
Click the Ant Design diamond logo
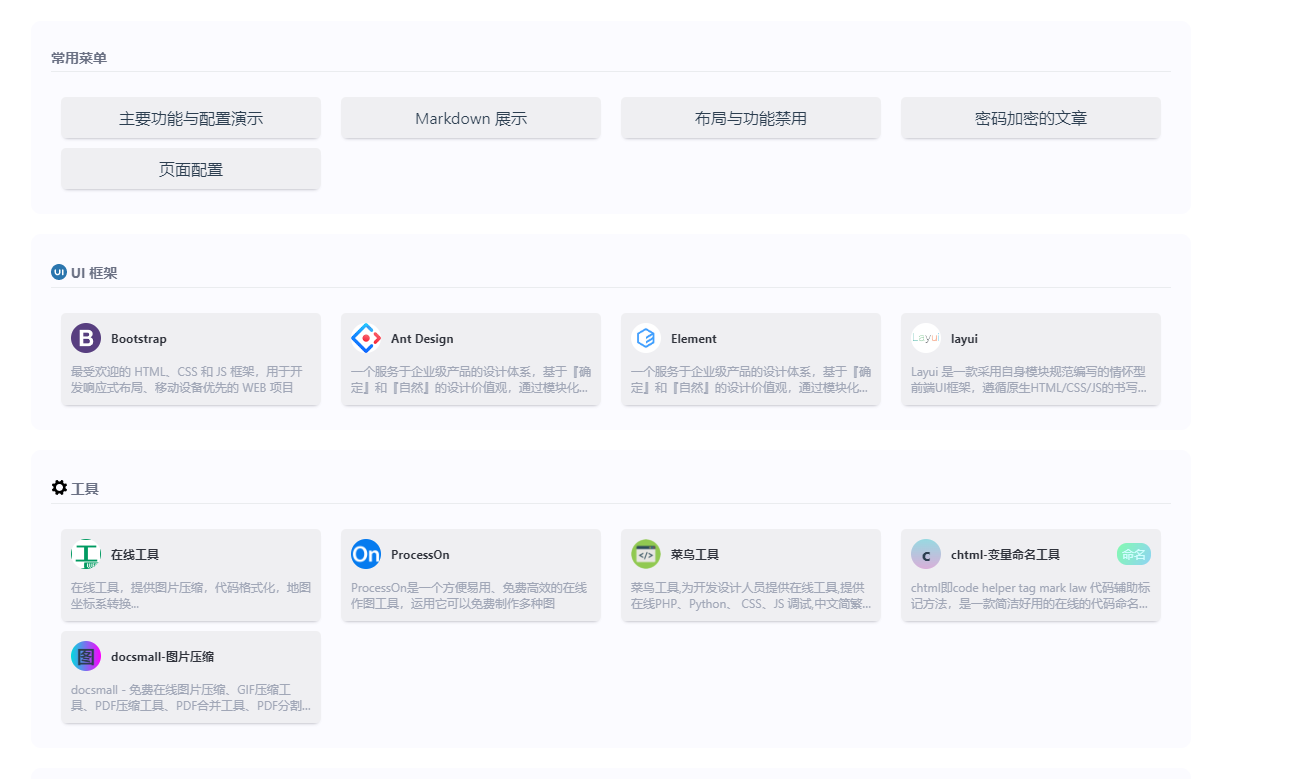(366, 338)
